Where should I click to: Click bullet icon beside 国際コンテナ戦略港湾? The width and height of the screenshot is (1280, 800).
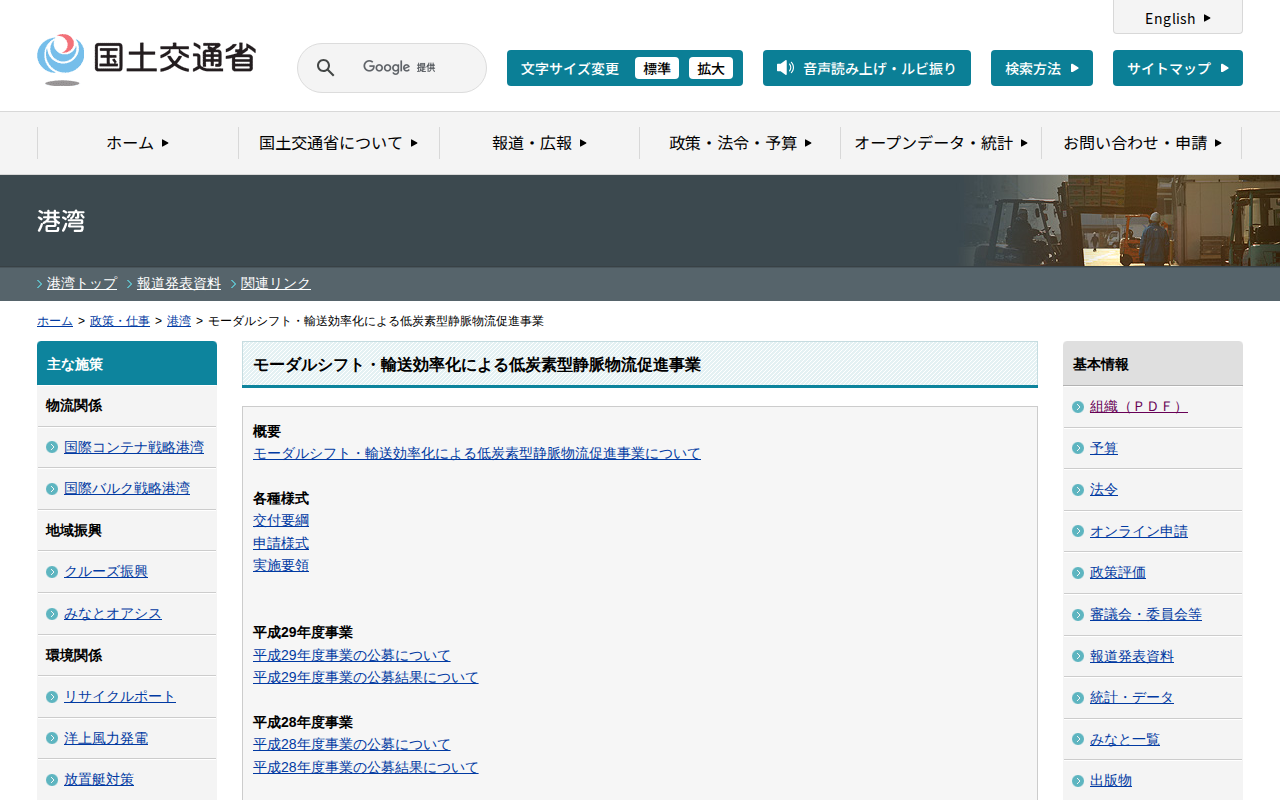pyautogui.click(x=52, y=447)
